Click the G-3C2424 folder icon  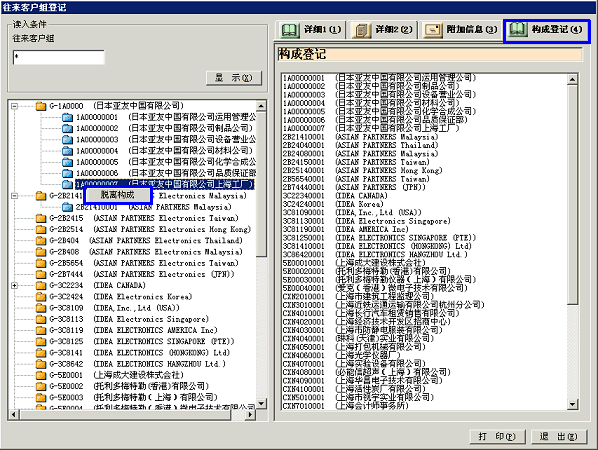click(41, 297)
